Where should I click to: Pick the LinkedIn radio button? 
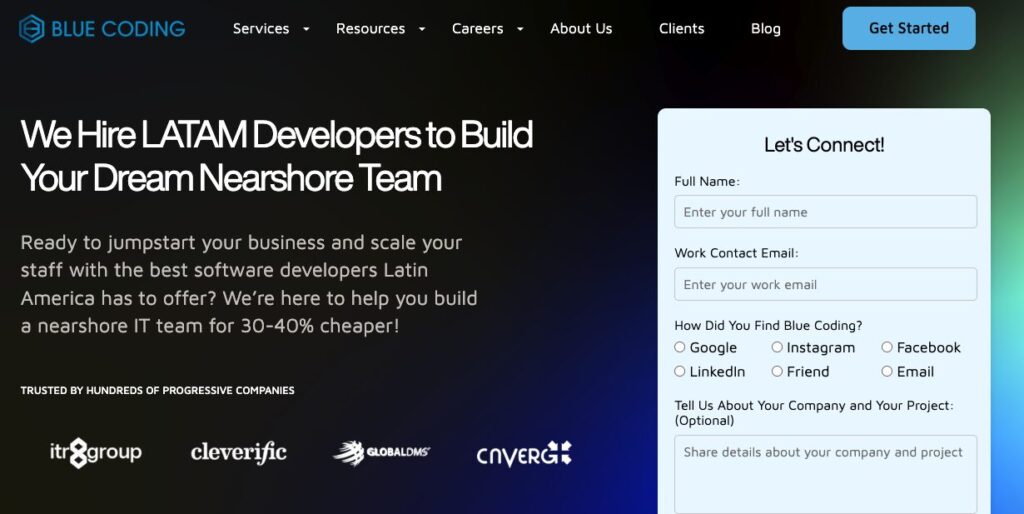point(680,371)
